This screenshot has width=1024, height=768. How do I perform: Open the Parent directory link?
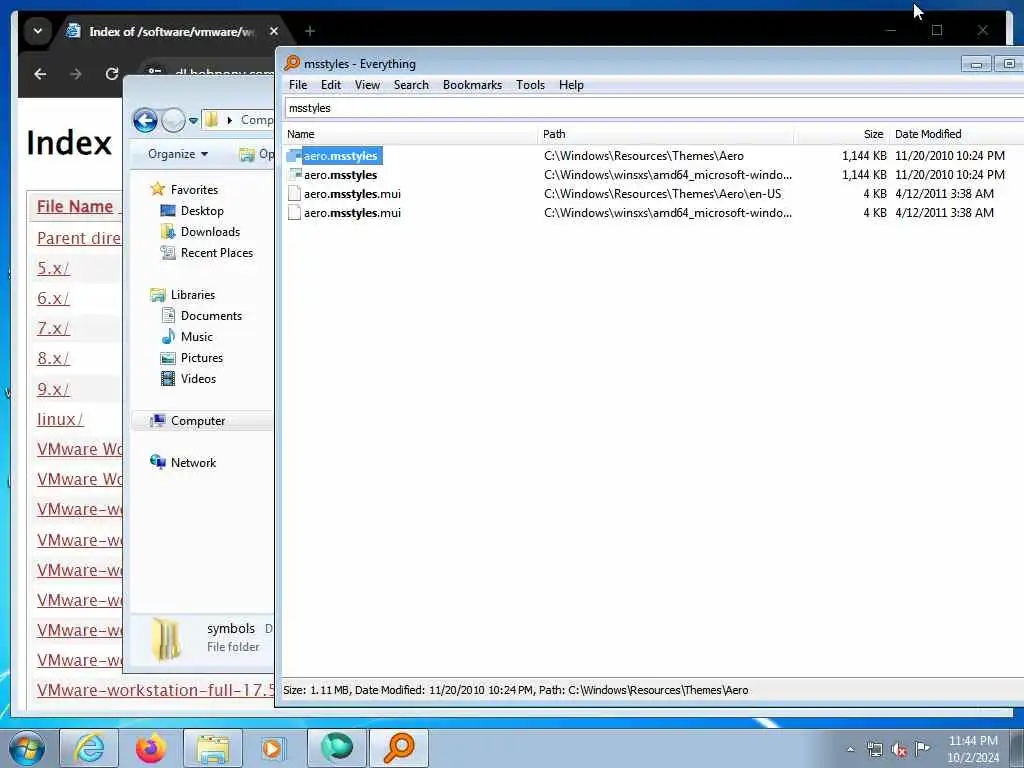pos(79,238)
